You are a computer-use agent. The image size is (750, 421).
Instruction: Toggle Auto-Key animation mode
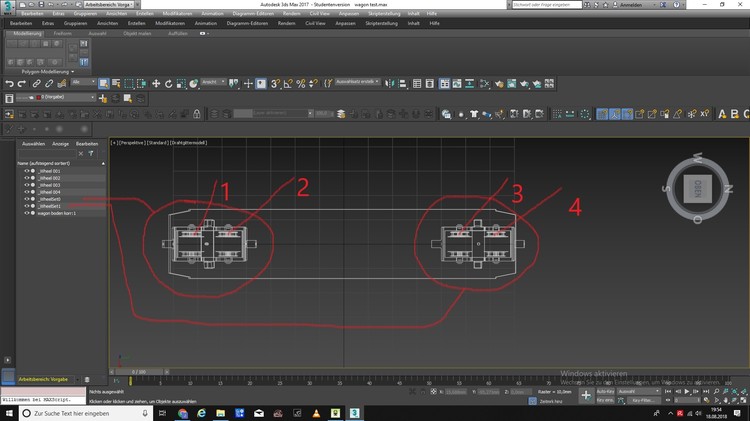click(x=605, y=391)
